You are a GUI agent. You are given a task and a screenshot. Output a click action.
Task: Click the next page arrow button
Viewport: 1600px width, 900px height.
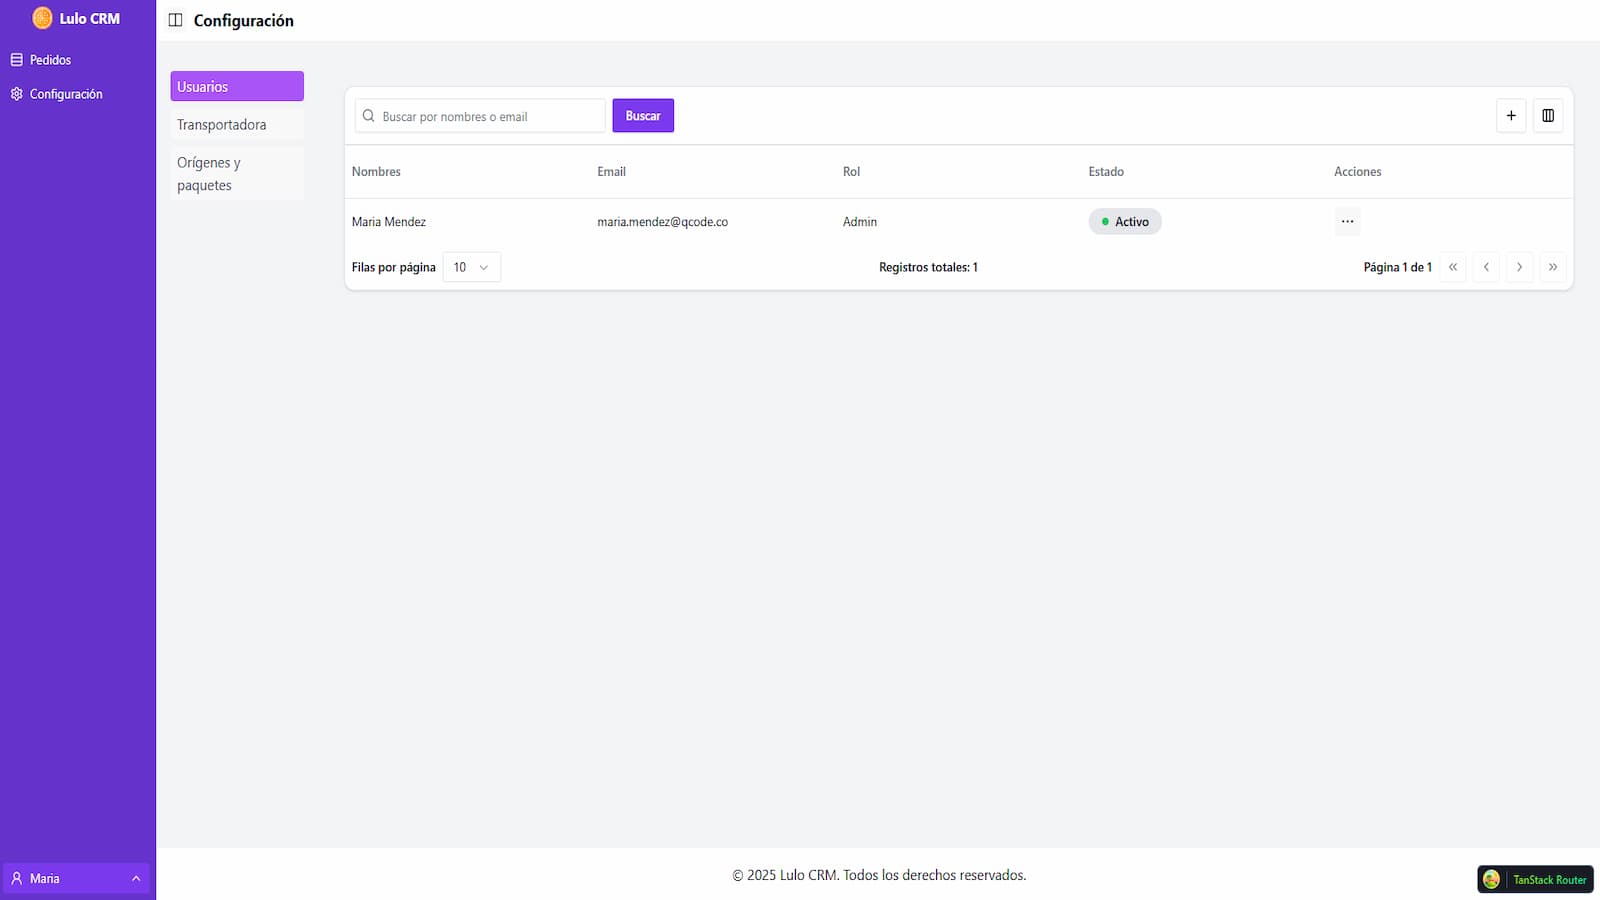tap(1519, 267)
